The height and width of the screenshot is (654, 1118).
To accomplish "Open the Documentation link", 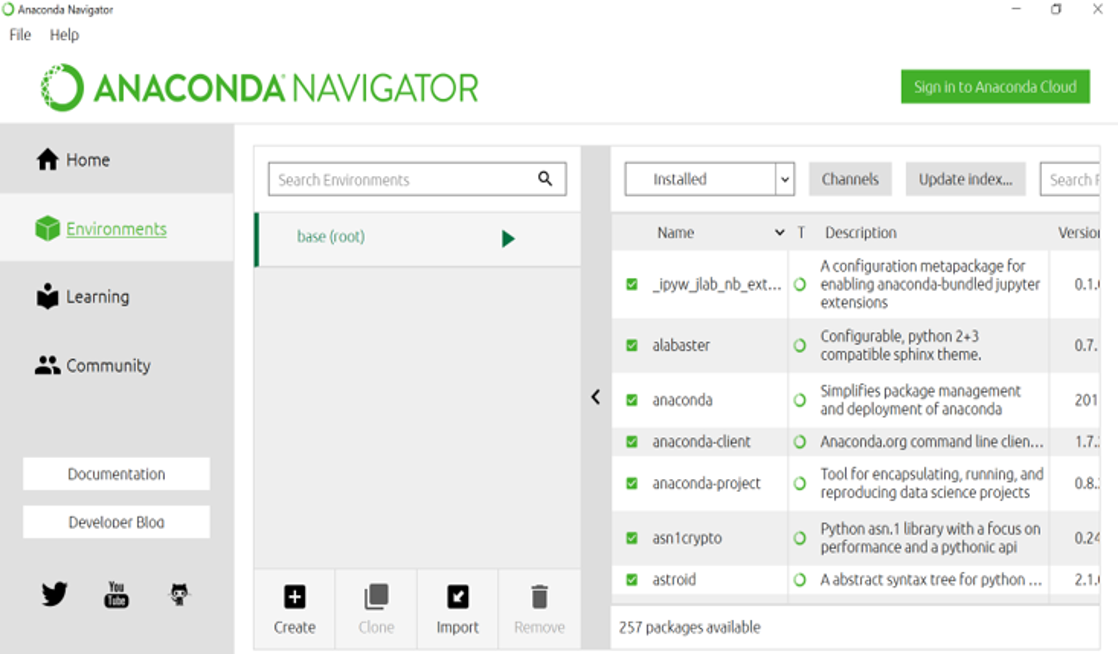I will [x=116, y=474].
